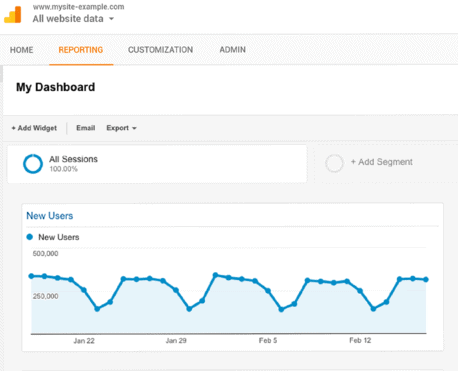Screen dimensions: 458x371
Task: Expand the Export dropdown menu
Action: [121, 128]
